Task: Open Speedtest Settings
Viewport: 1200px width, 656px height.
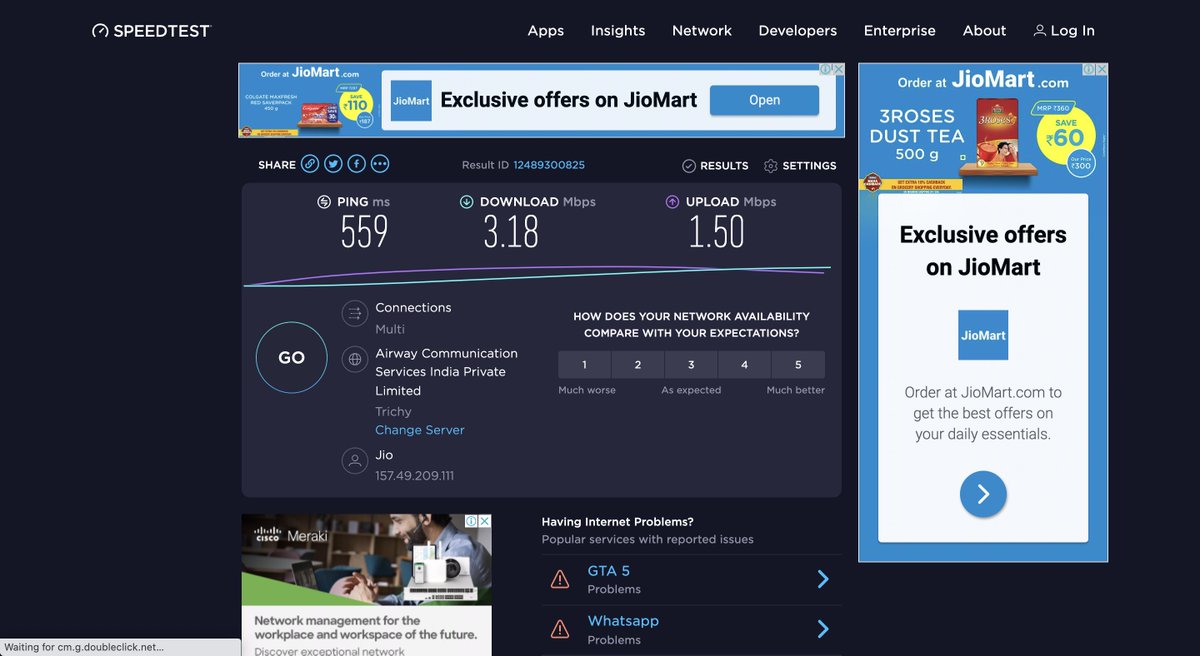Action: point(800,166)
